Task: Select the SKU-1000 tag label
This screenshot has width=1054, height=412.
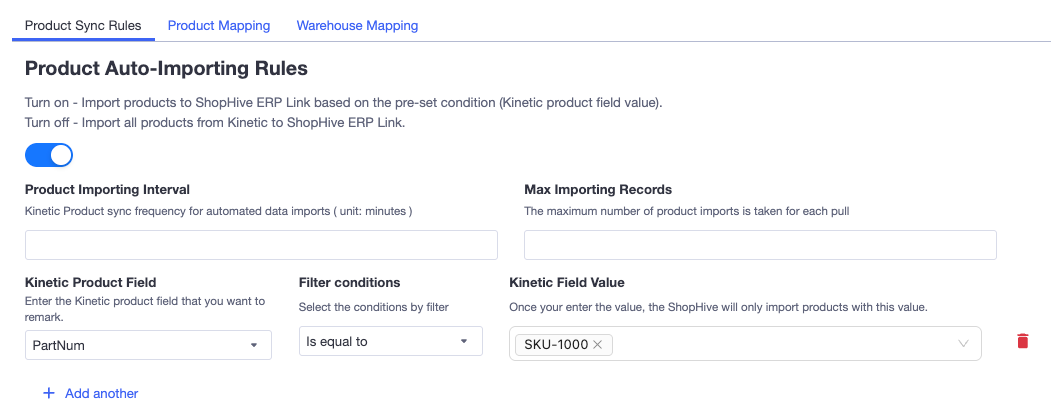Action: point(556,345)
